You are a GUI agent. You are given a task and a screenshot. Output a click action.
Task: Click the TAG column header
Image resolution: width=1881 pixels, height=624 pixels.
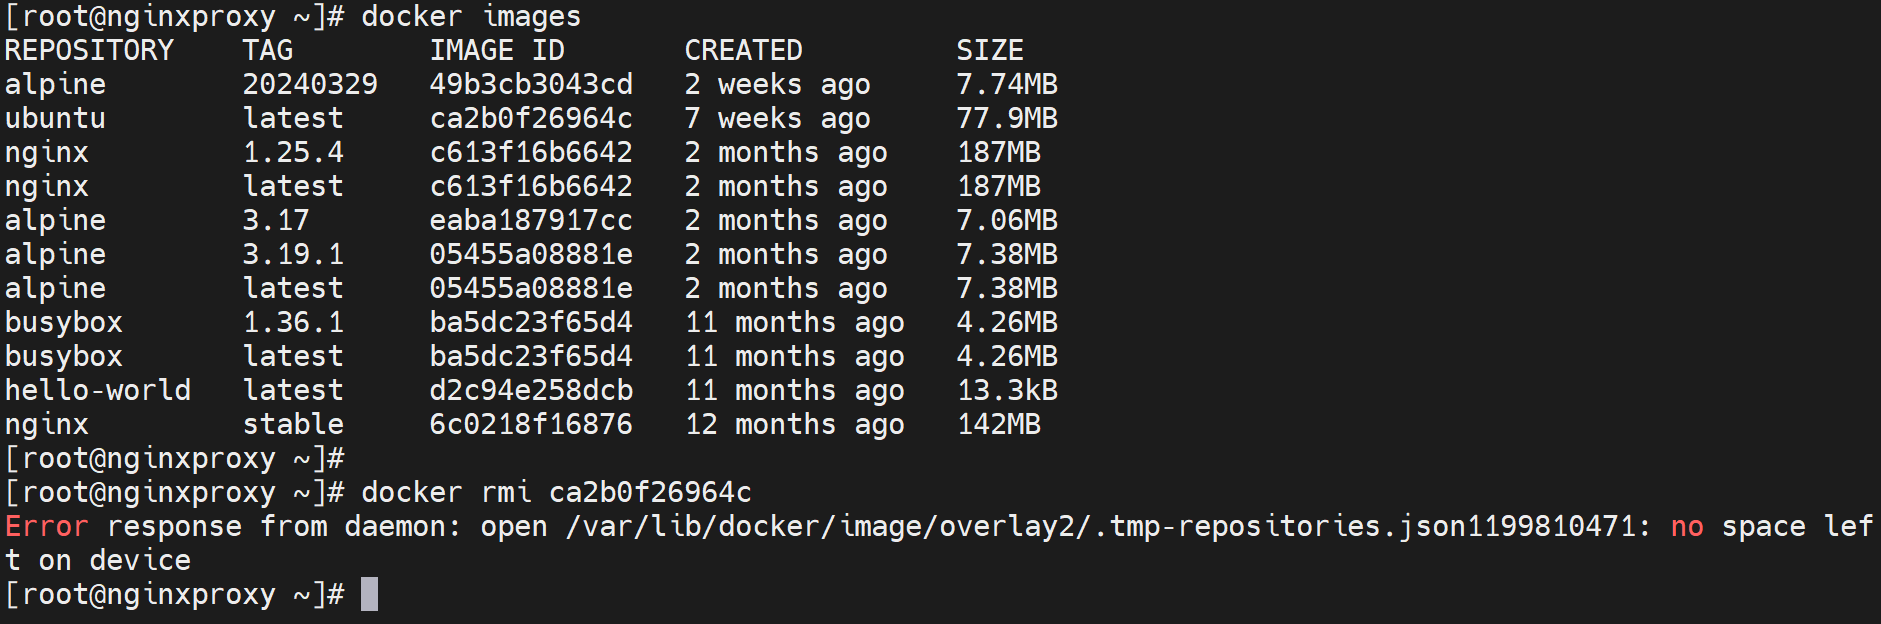[268, 50]
